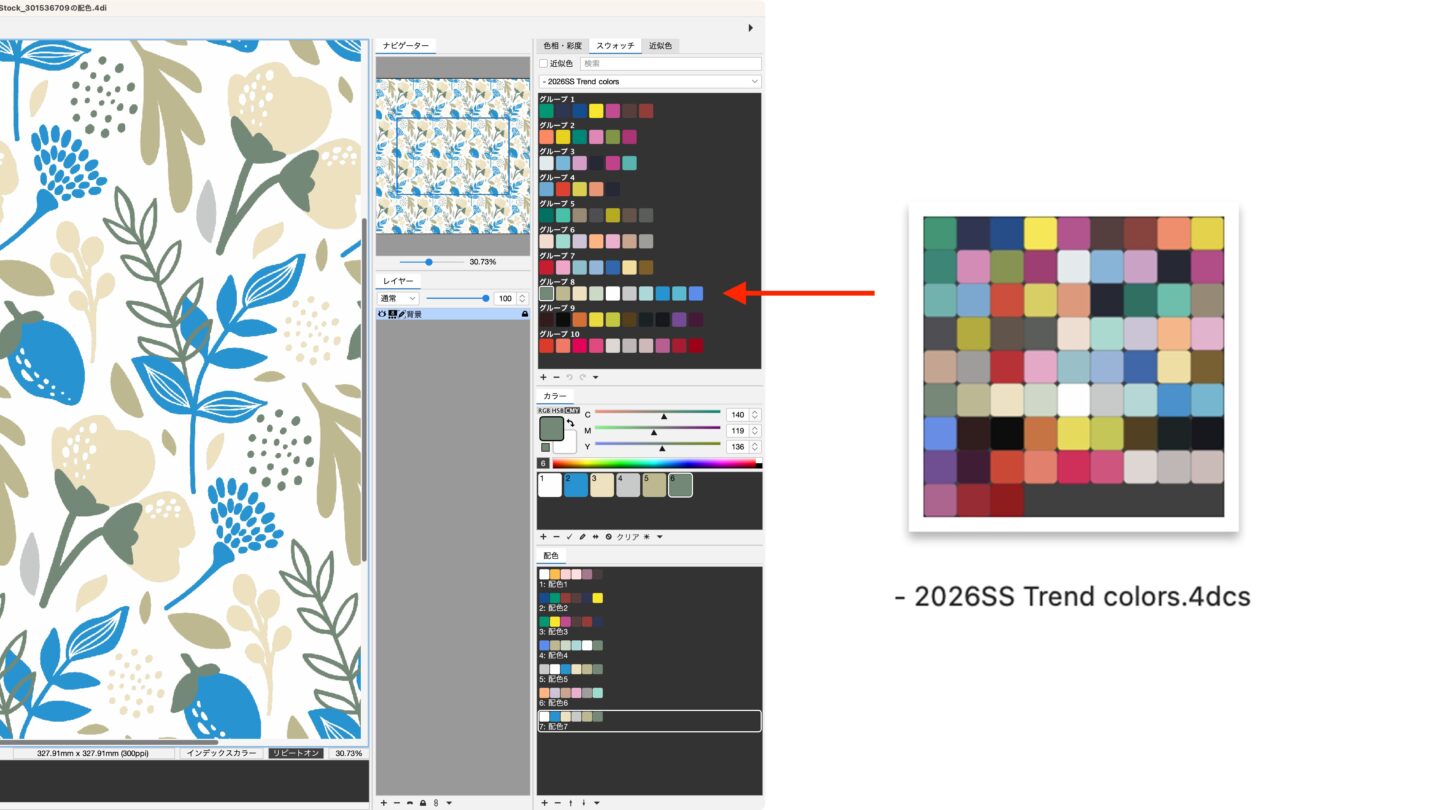Select the white swatch in グループ 8
1450x810 pixels.
coord(612,293)
